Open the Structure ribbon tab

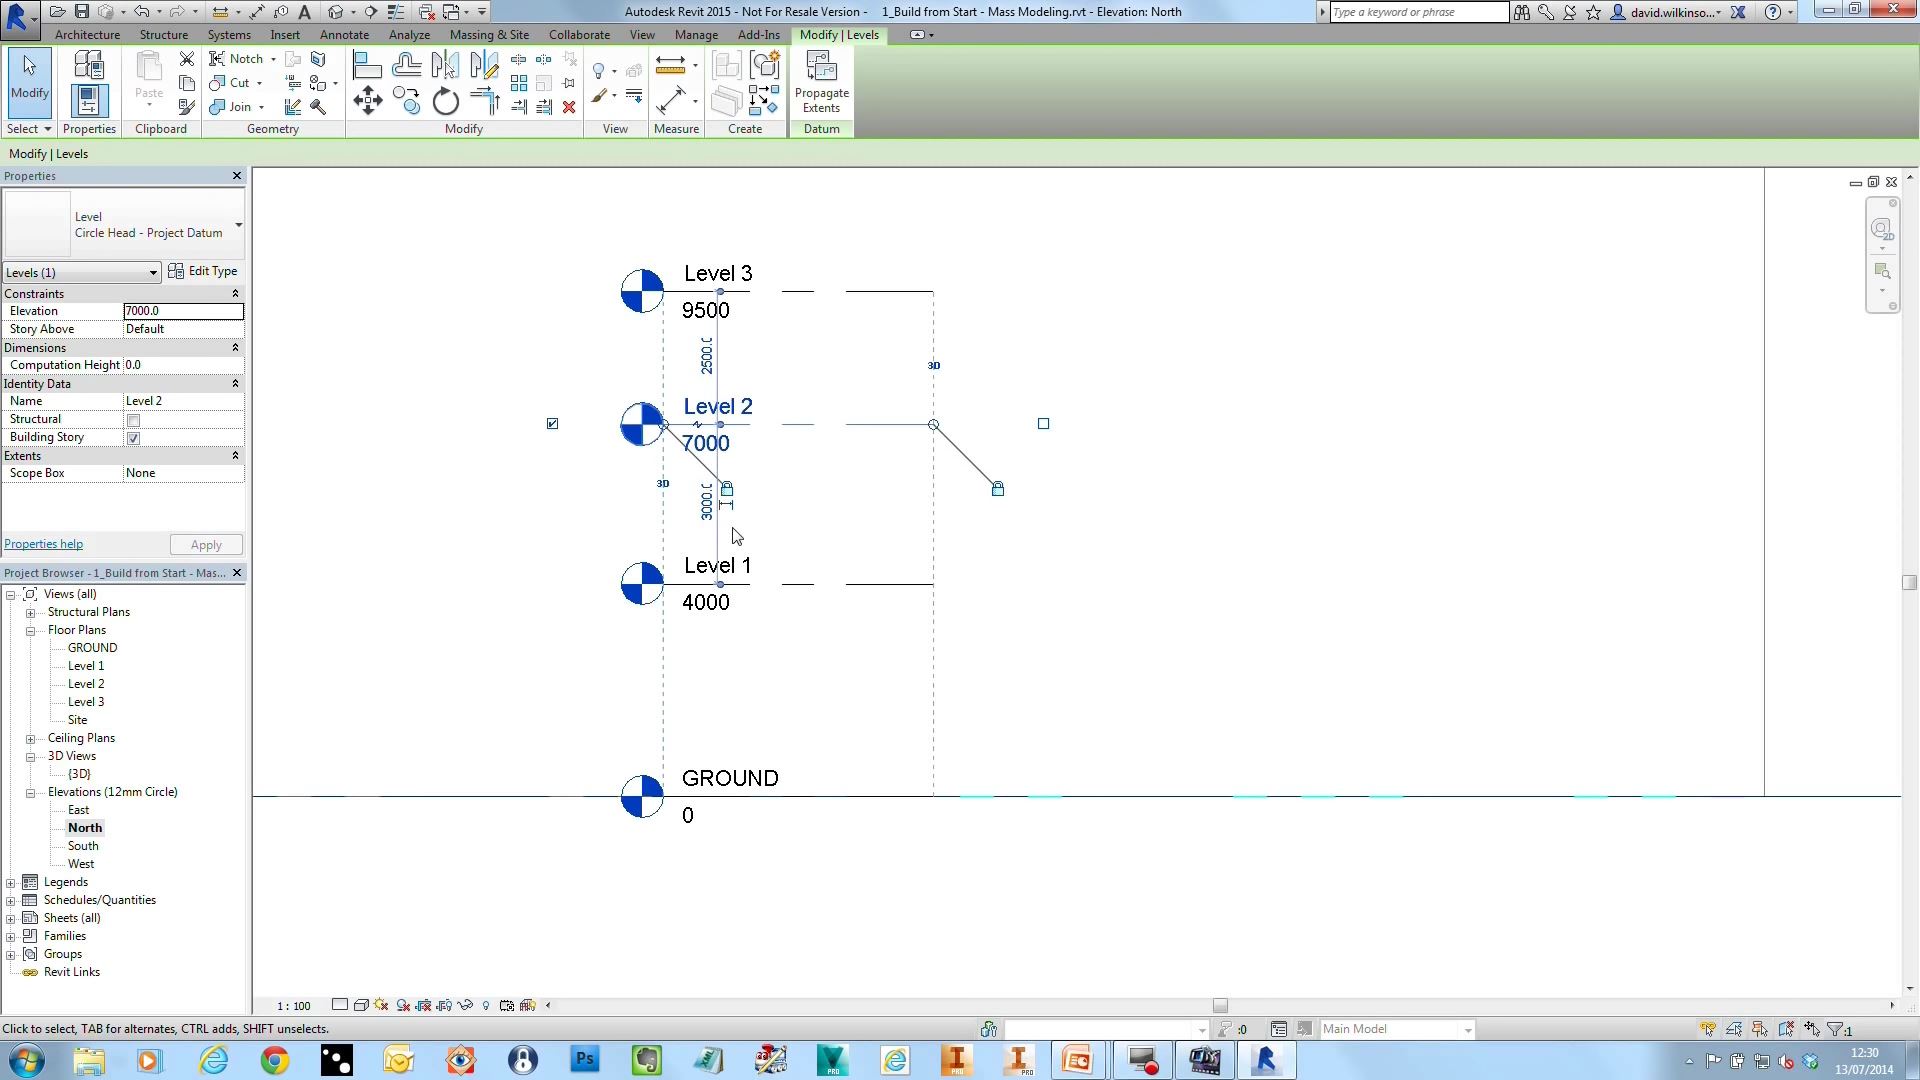(x=164, y=35)
